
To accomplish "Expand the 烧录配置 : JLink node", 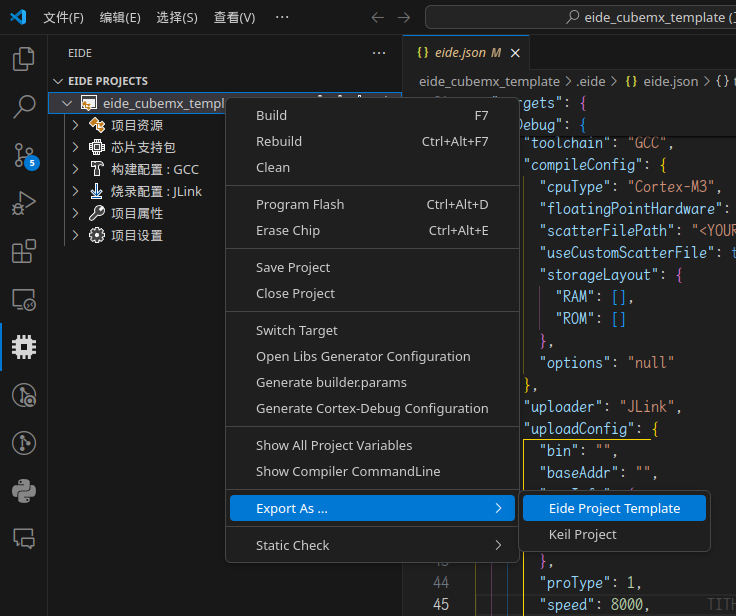I will pyautogui.click(x=76, y=191).
